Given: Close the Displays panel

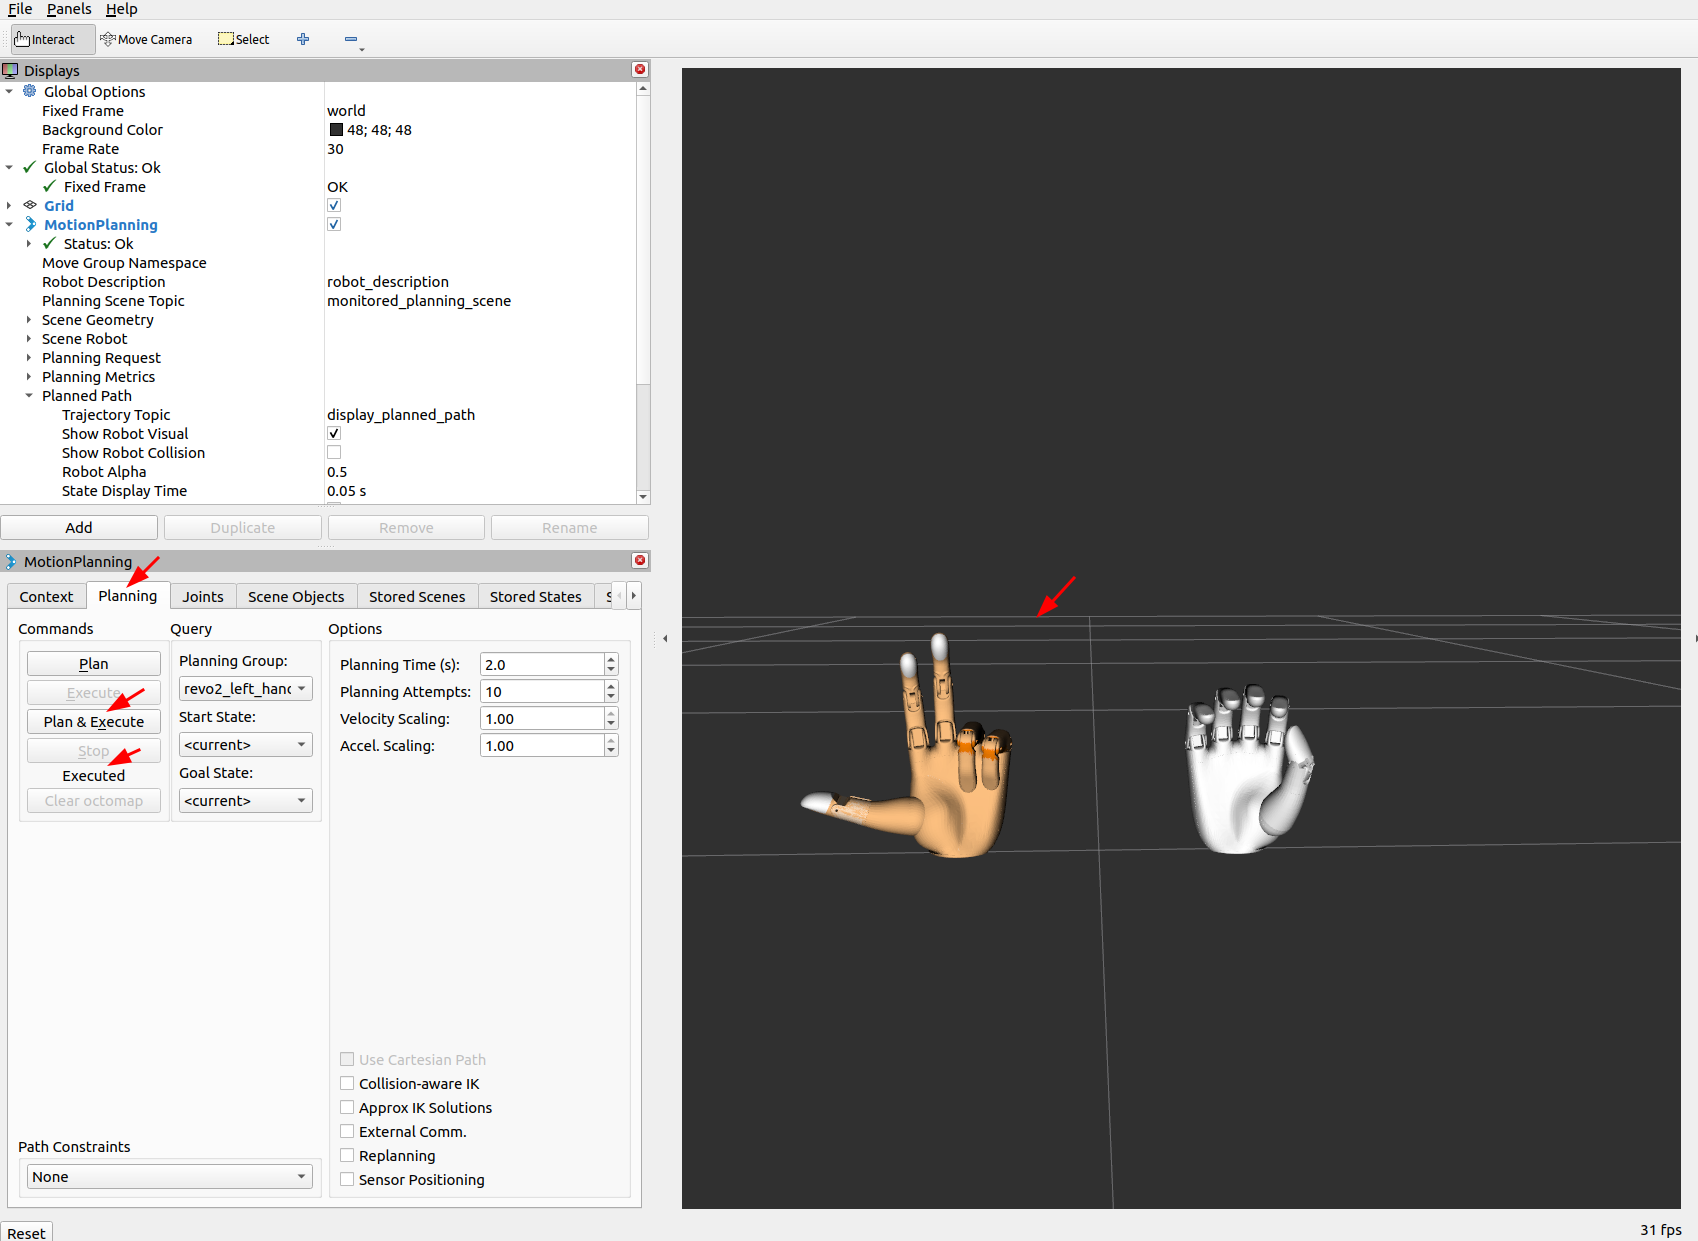Looking at the screenshot, I should pos(640,70).
